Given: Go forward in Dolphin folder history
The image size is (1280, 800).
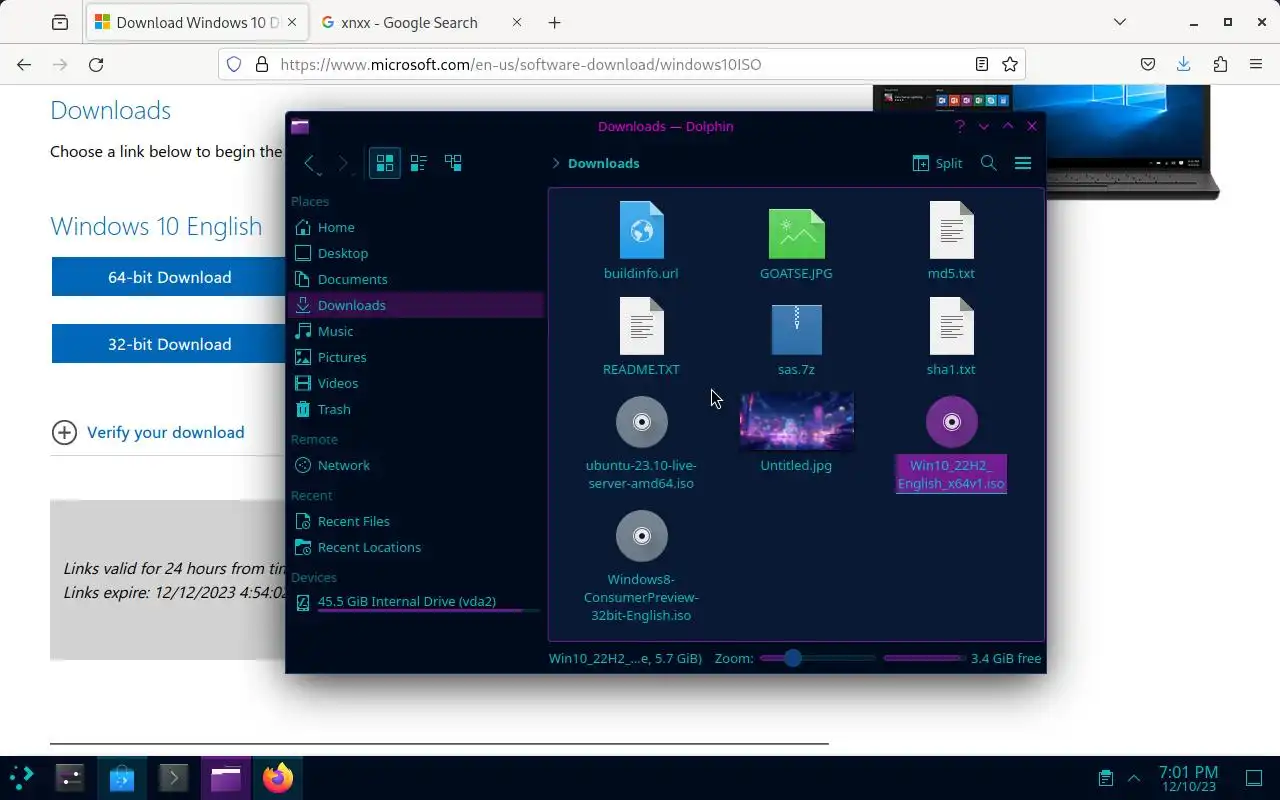Looking at the screenshot, I should [x=343, y=163].
